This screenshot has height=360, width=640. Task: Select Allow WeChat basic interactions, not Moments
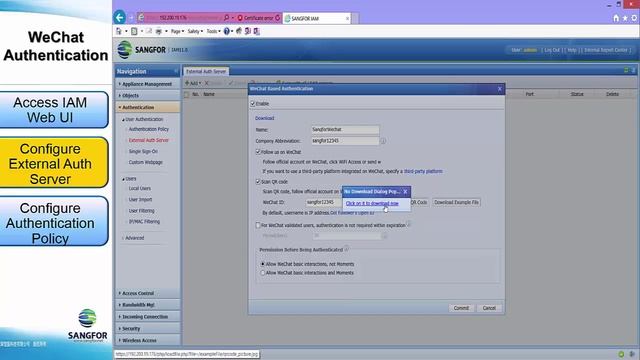(x=263, y=264)
